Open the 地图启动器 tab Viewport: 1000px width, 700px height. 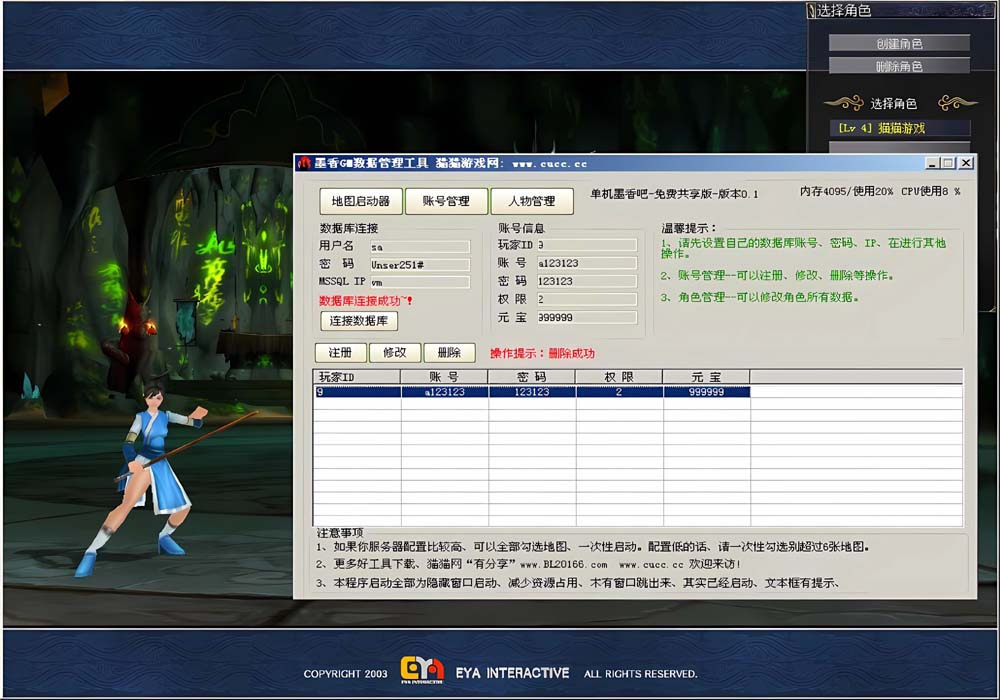click(360, 201)
